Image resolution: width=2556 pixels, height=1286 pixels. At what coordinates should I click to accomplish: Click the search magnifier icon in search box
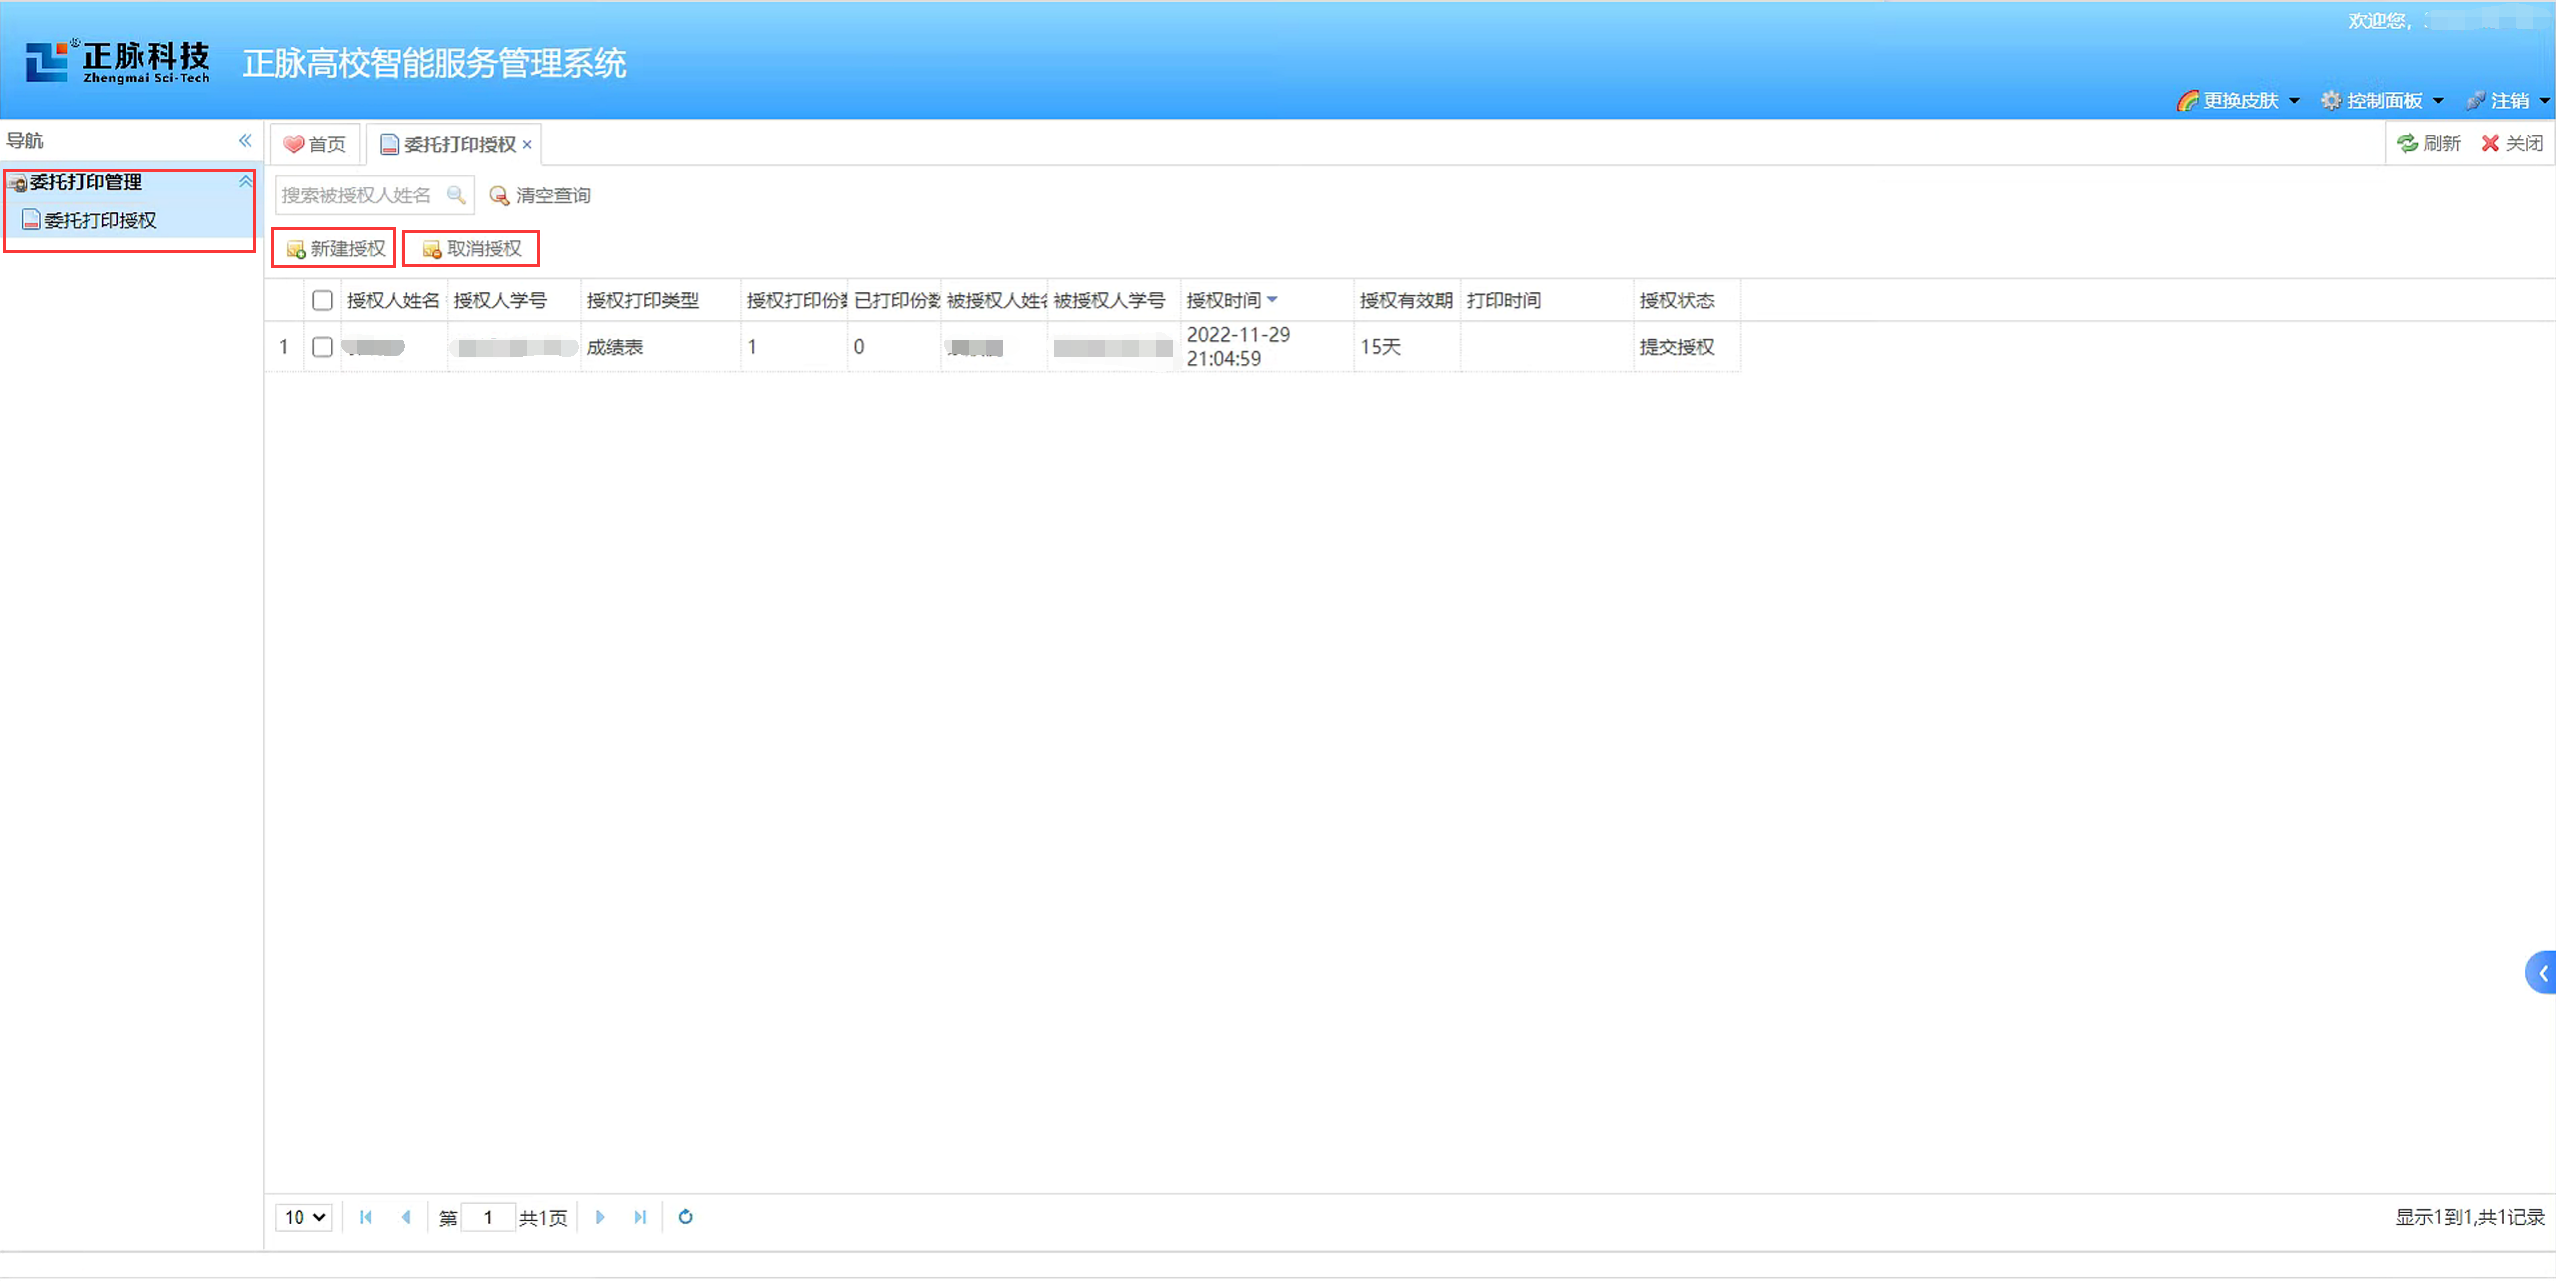point(456,195)
